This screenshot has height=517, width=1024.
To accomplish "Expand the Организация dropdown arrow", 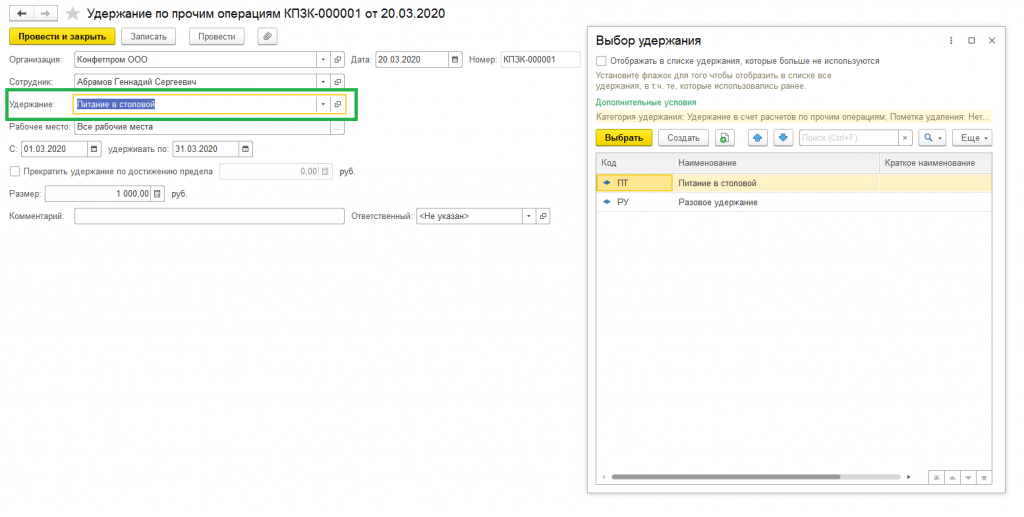I will pyautogui.click(x=322, y=60).
